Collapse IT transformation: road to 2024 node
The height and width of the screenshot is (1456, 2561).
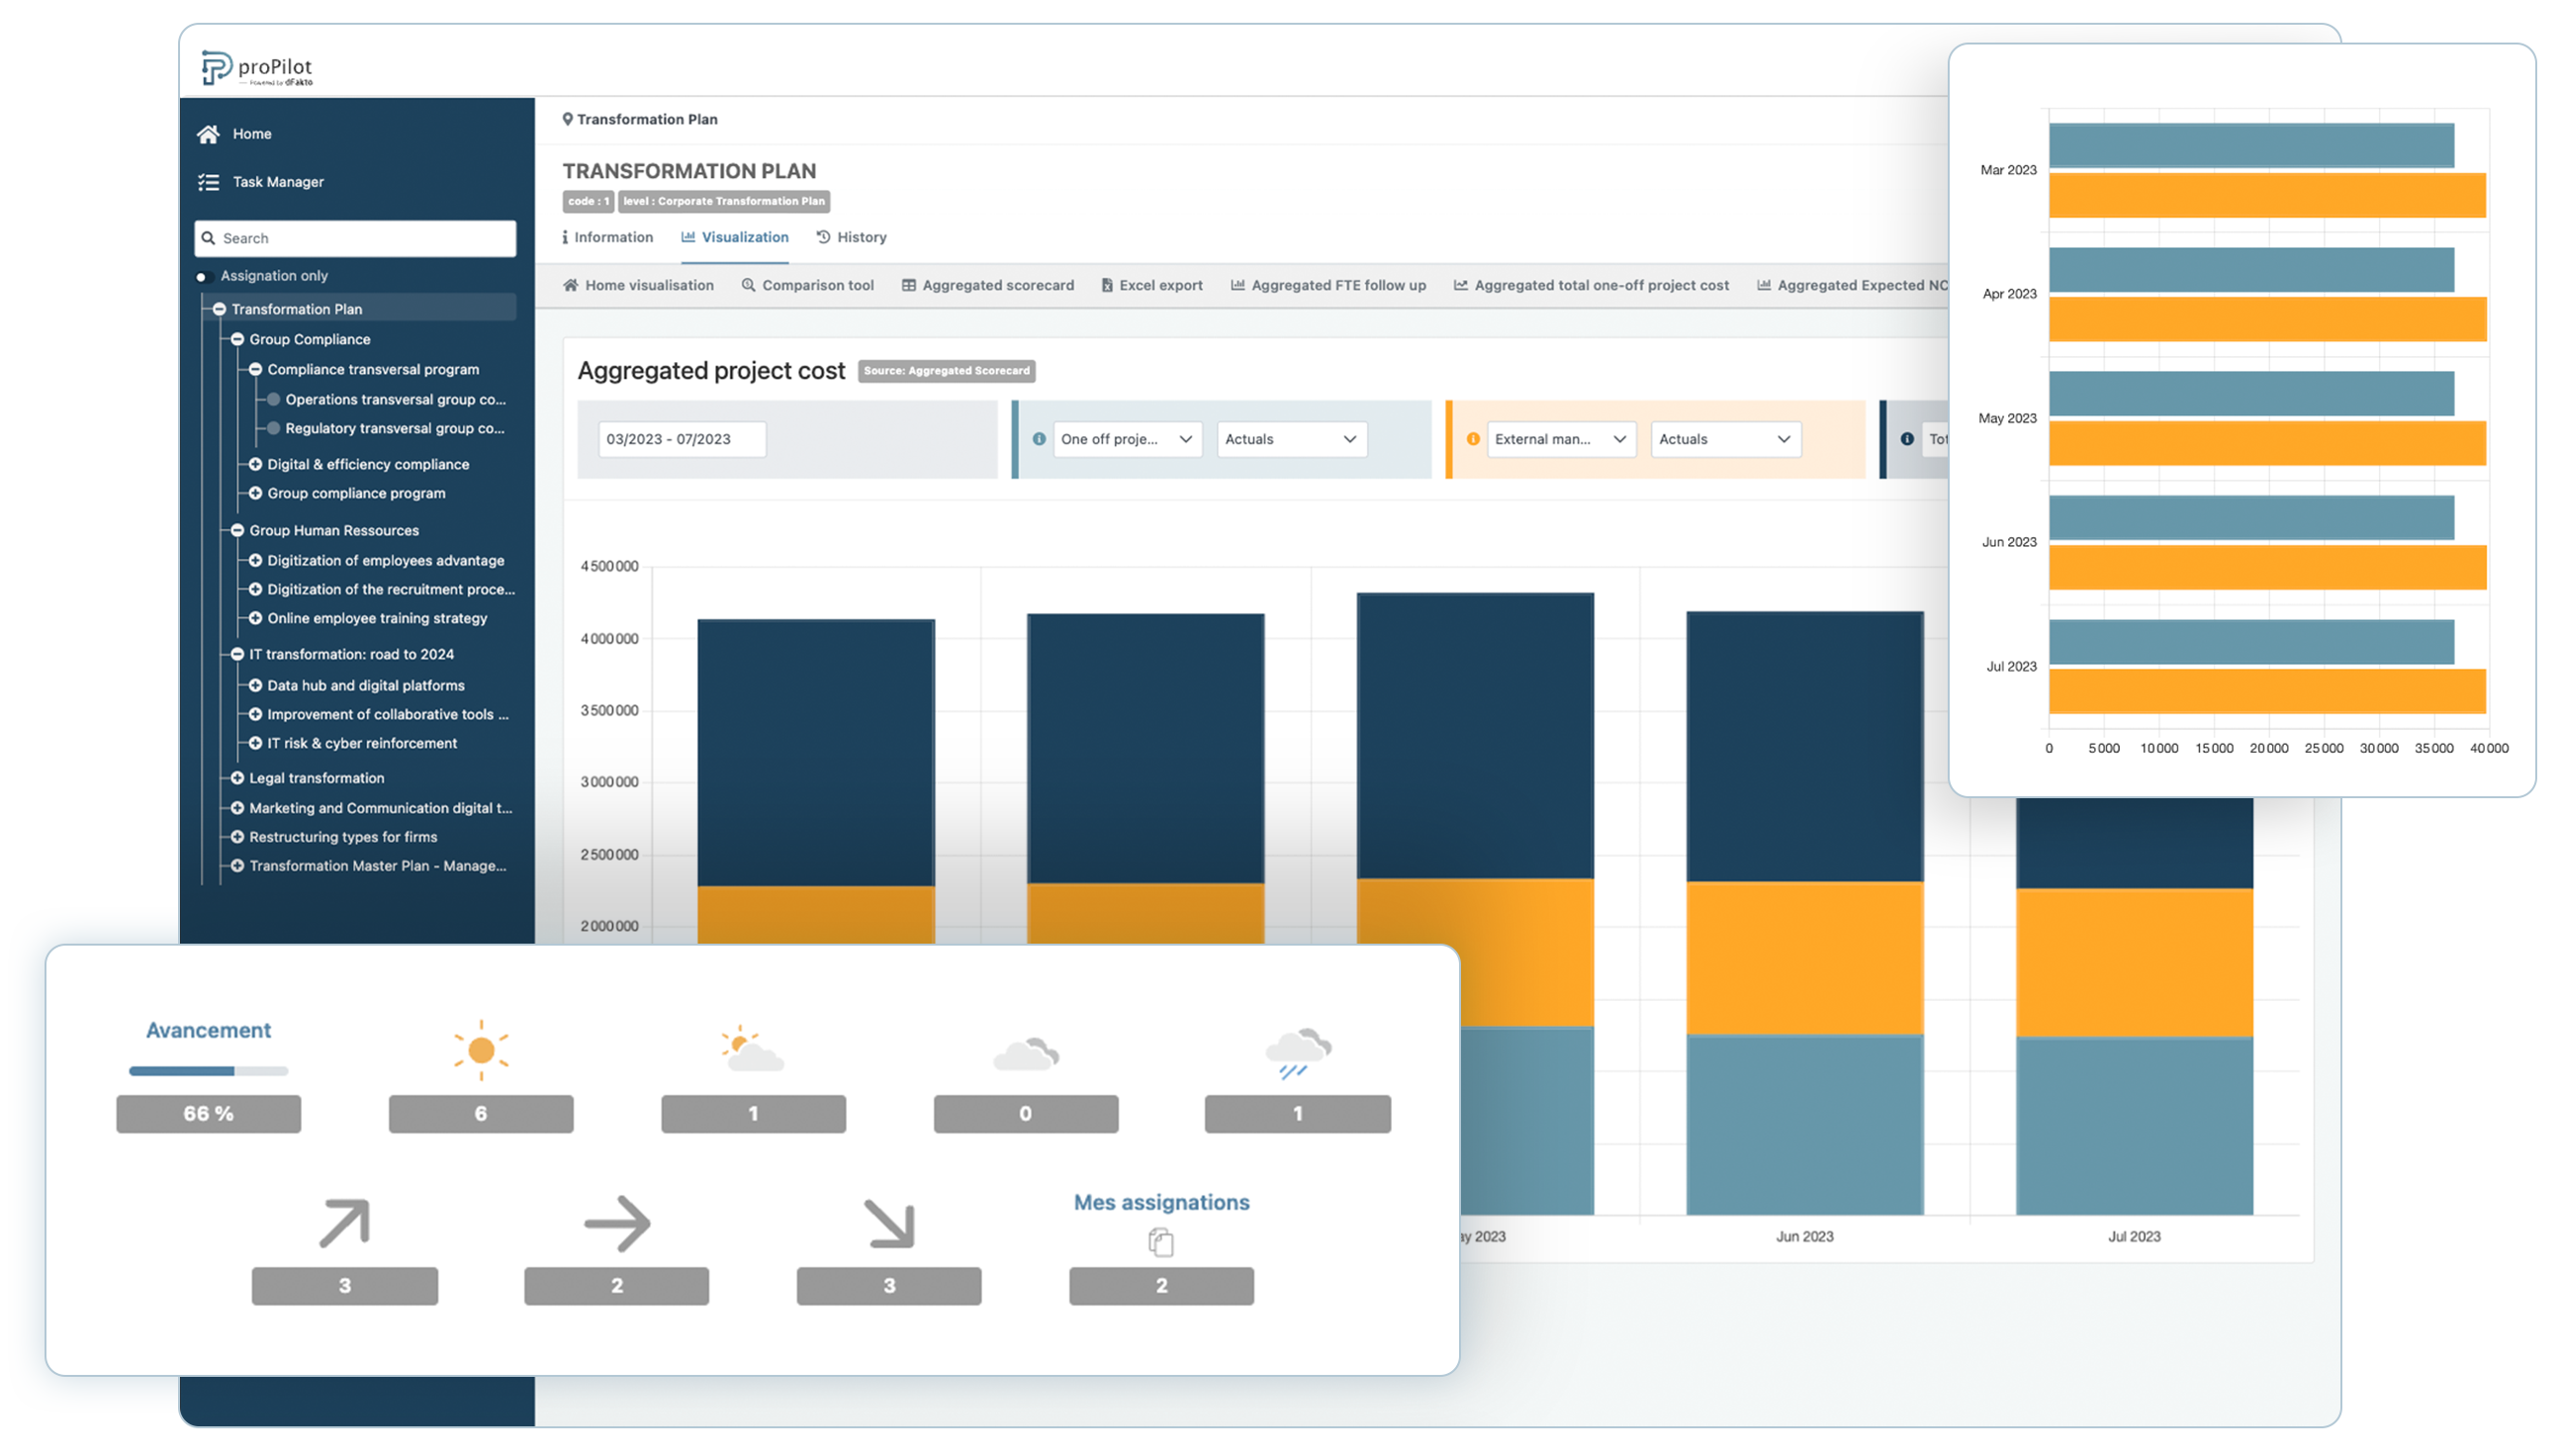pyautogui.click(x=237, y=654)
